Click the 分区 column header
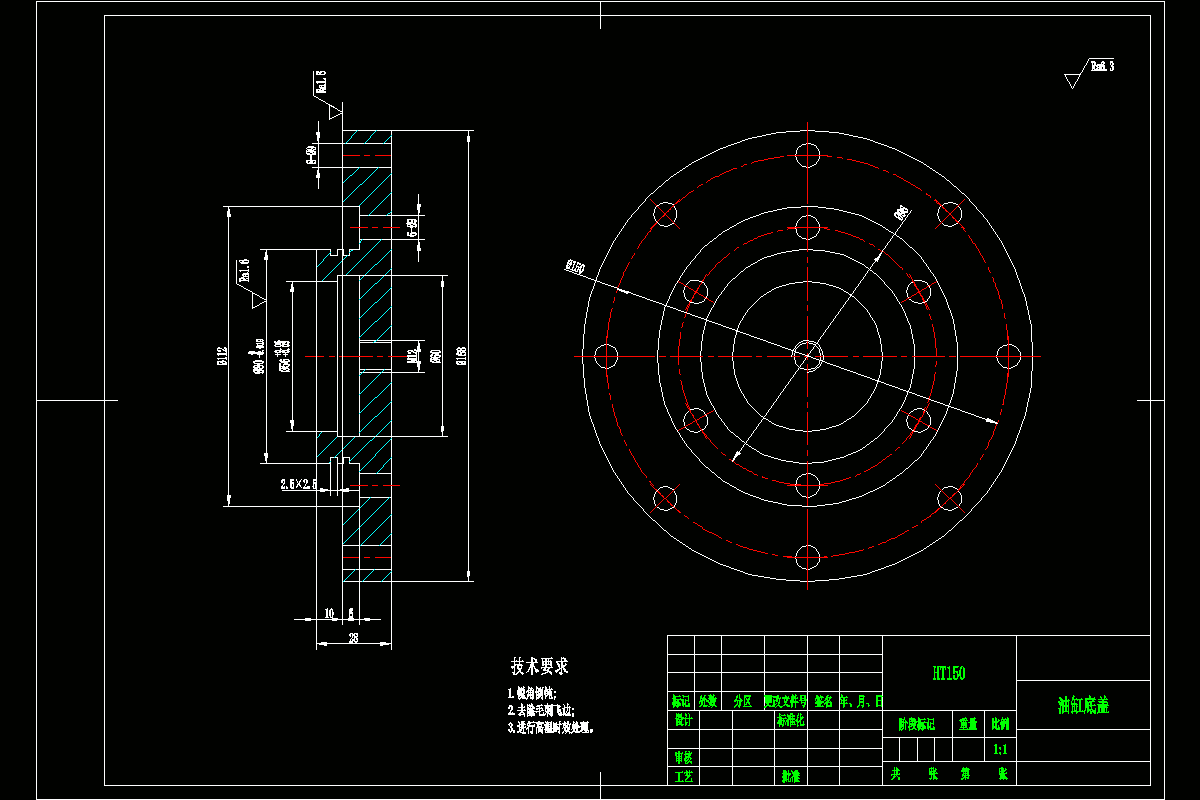Image resolution: width=1200 pixels, height=800 pixels. click(x=742, y=701)
